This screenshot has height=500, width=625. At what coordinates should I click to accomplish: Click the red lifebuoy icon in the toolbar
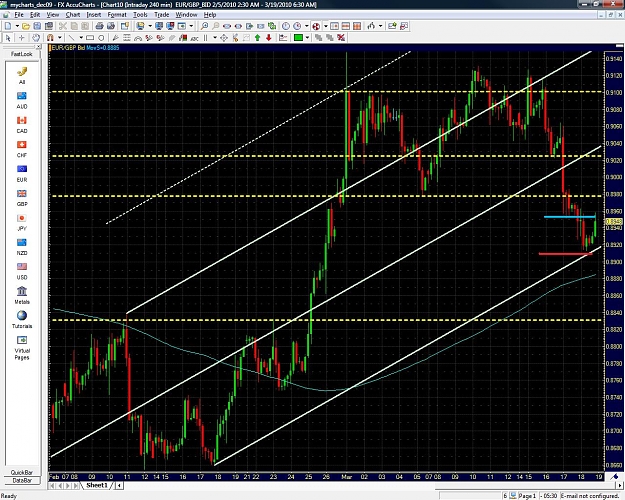(316, 26)
